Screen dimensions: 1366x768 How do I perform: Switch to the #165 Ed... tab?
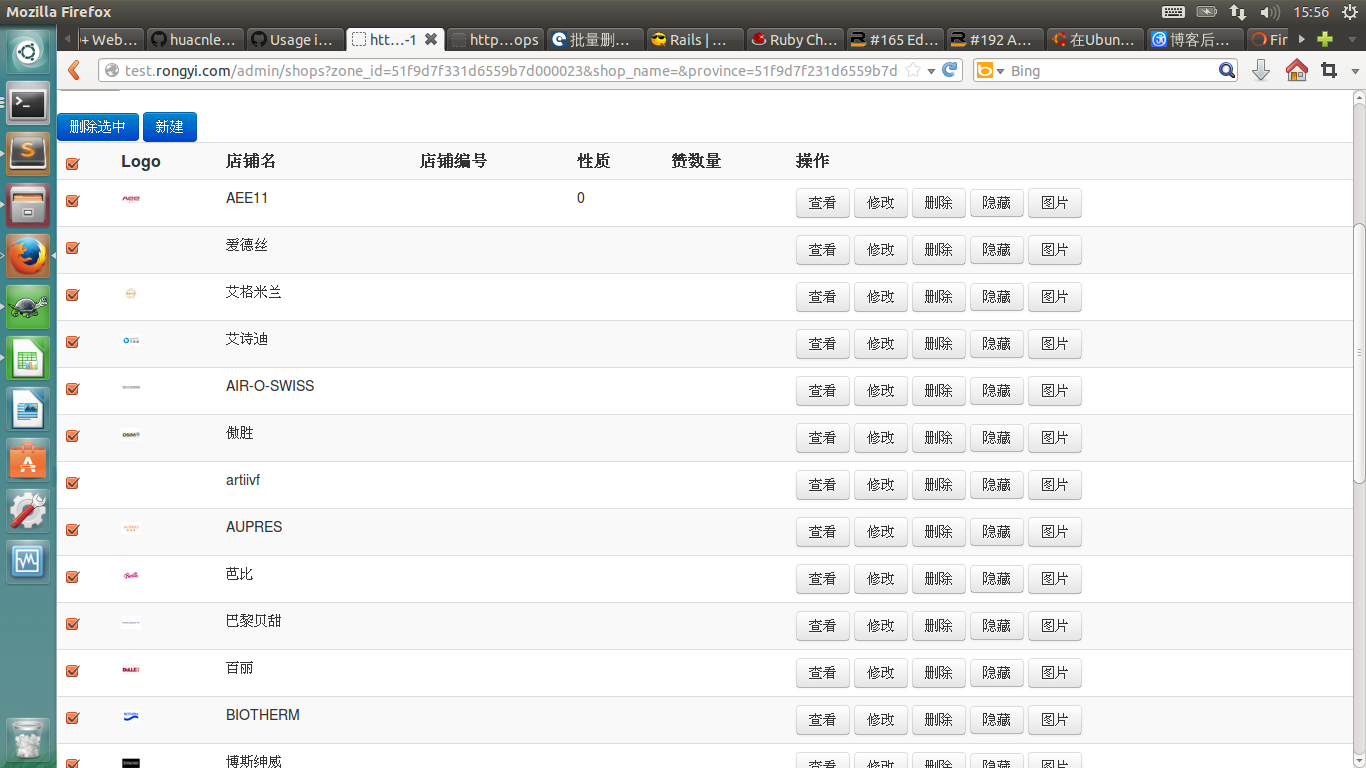point(895,40)
